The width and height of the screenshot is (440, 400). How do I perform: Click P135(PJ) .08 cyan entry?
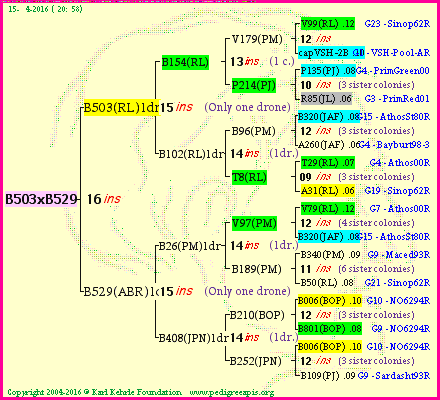(328, 71)
